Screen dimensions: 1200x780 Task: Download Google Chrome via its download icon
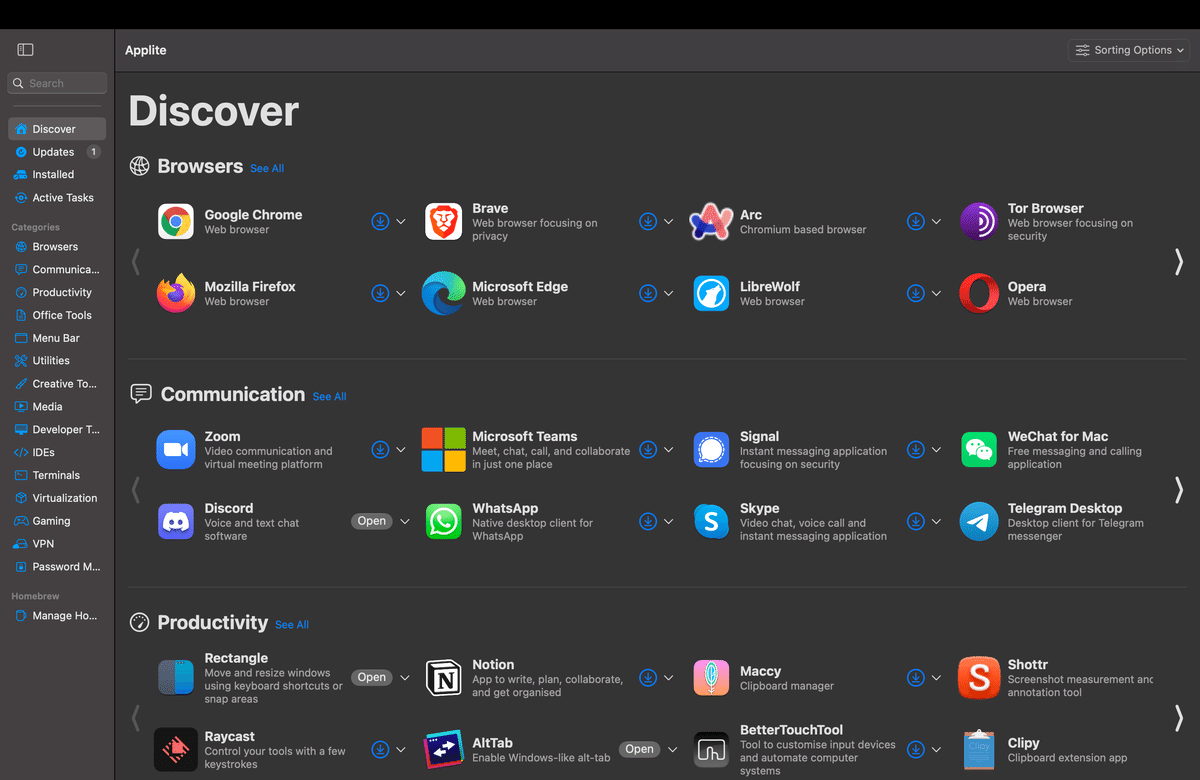click(x=380, y=222)
